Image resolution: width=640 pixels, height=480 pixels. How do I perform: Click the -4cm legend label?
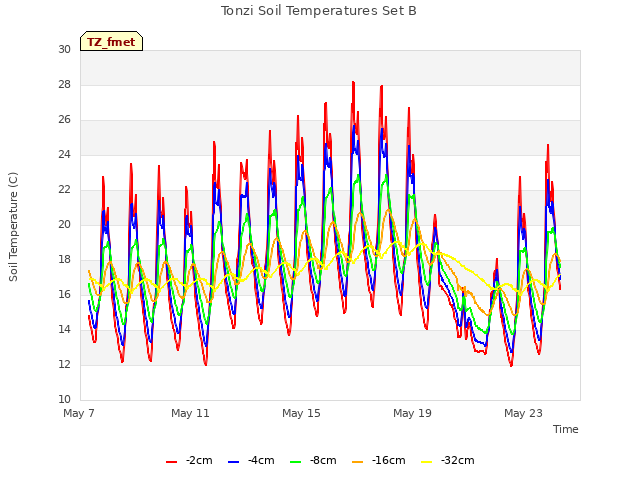(261, 460)
